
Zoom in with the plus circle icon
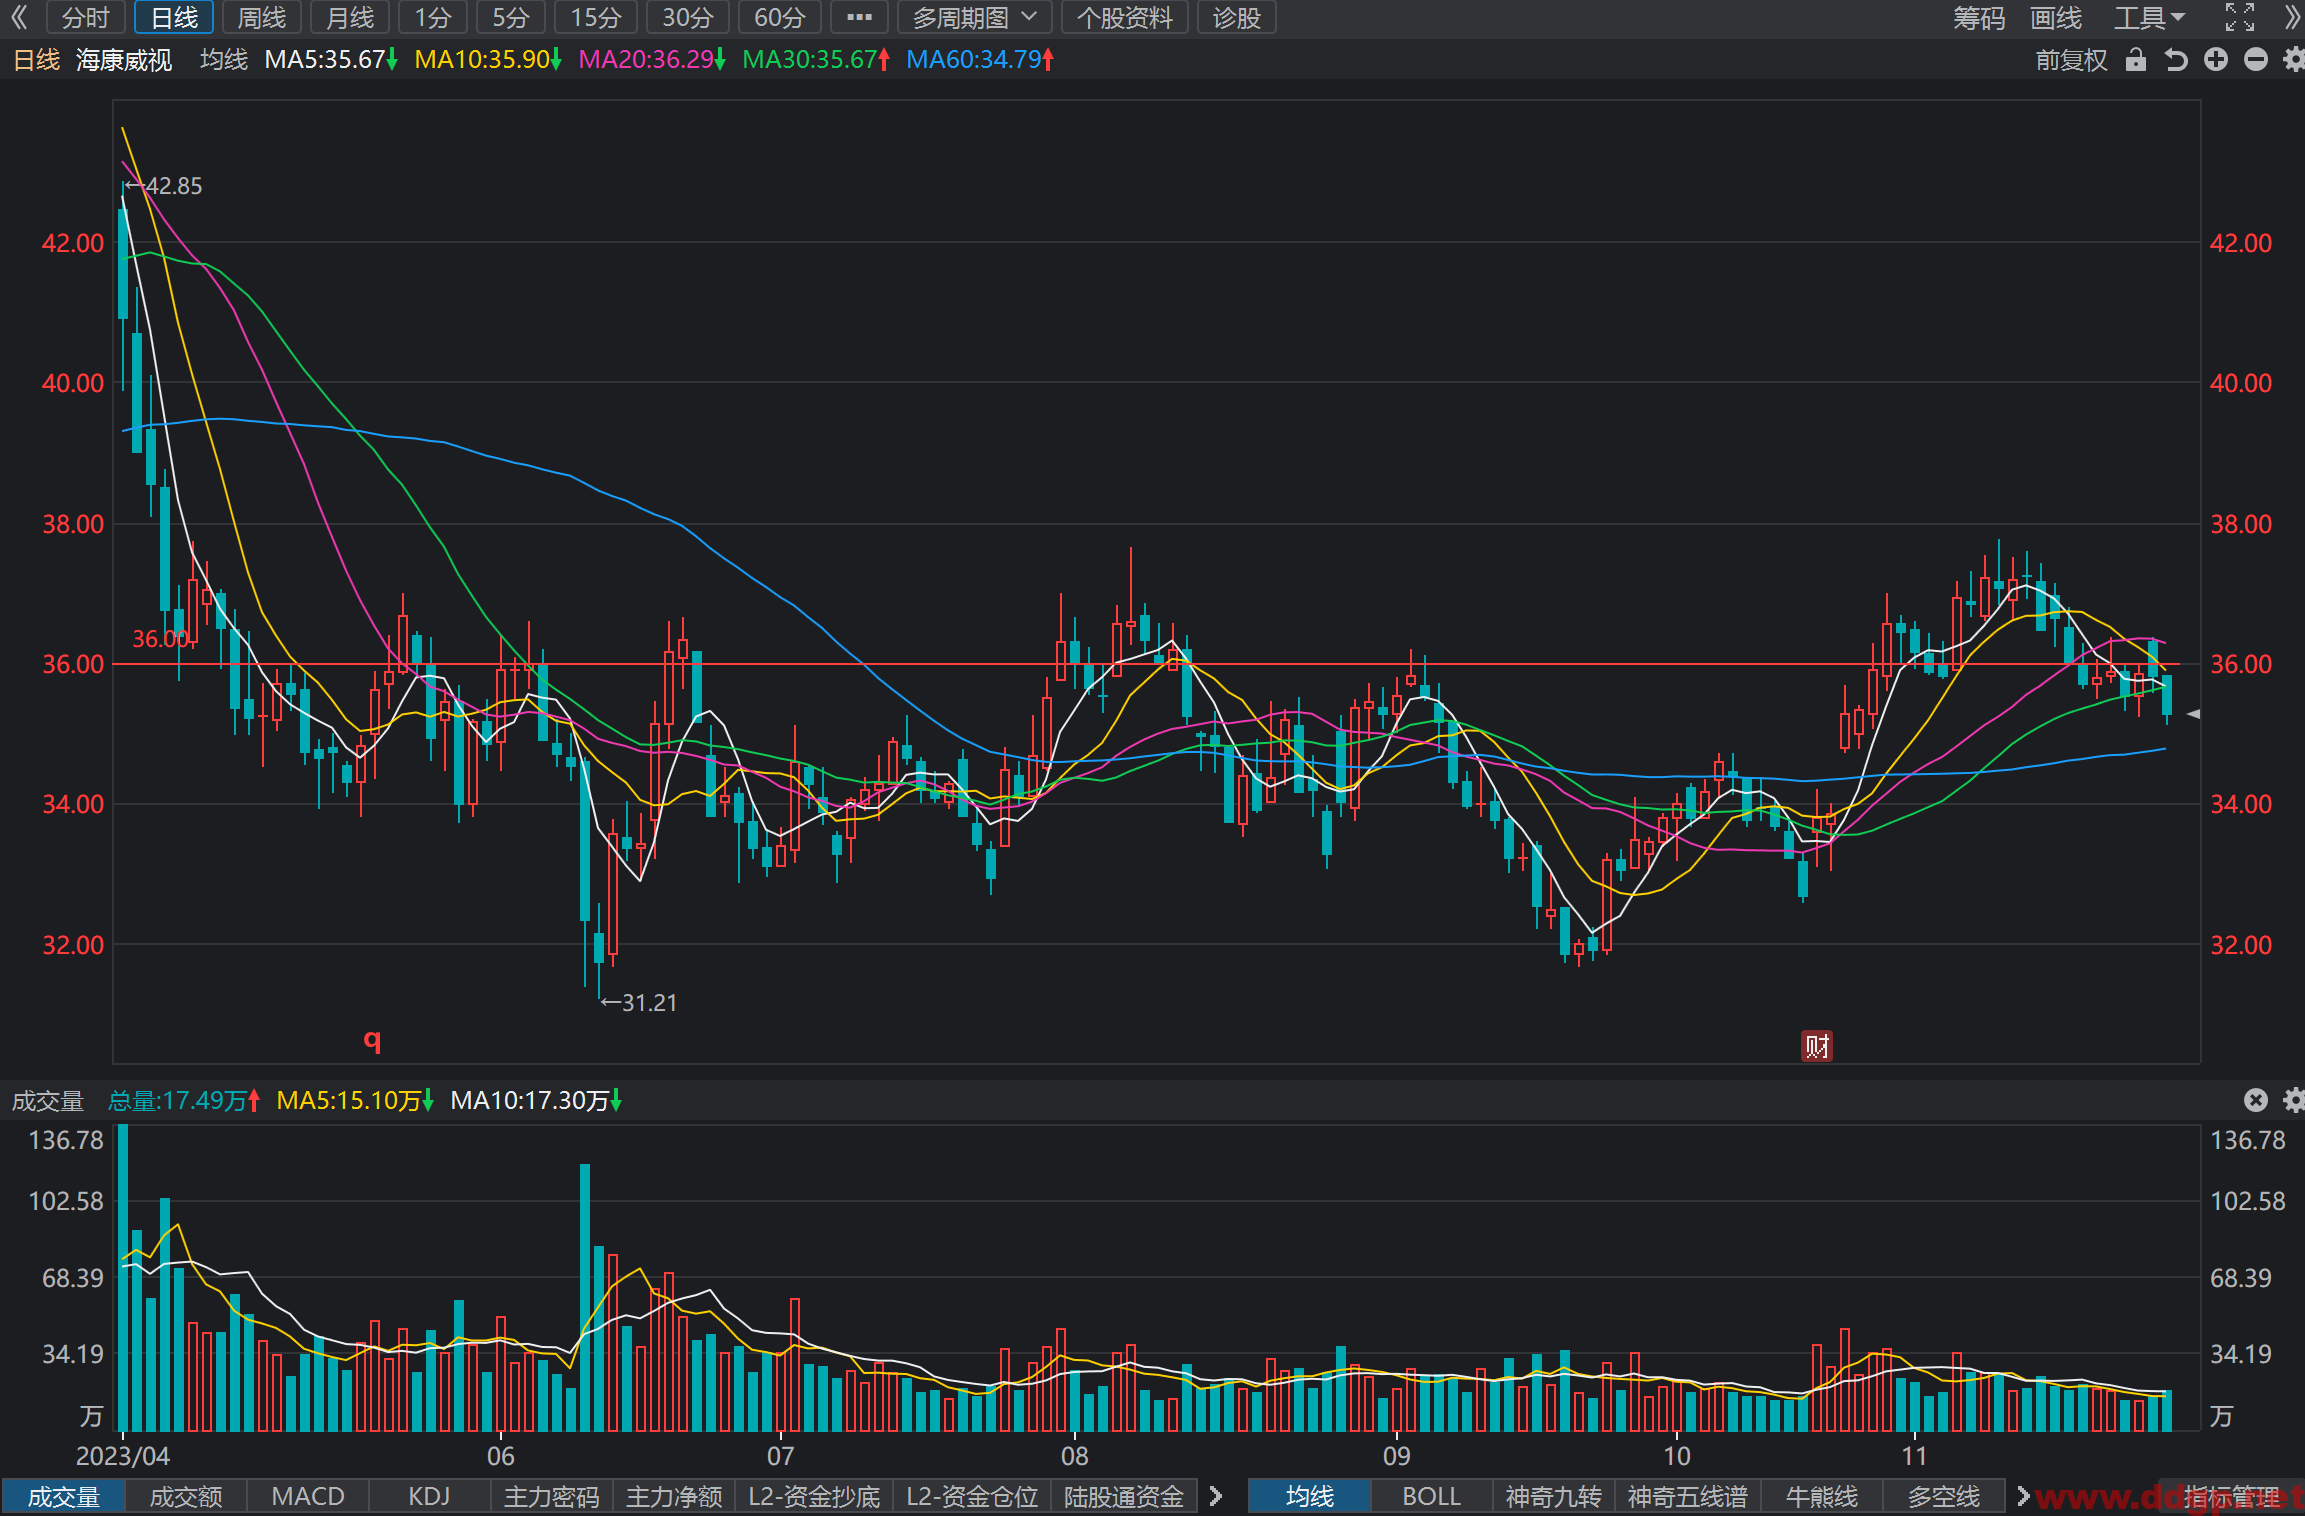coord(2216,60)
